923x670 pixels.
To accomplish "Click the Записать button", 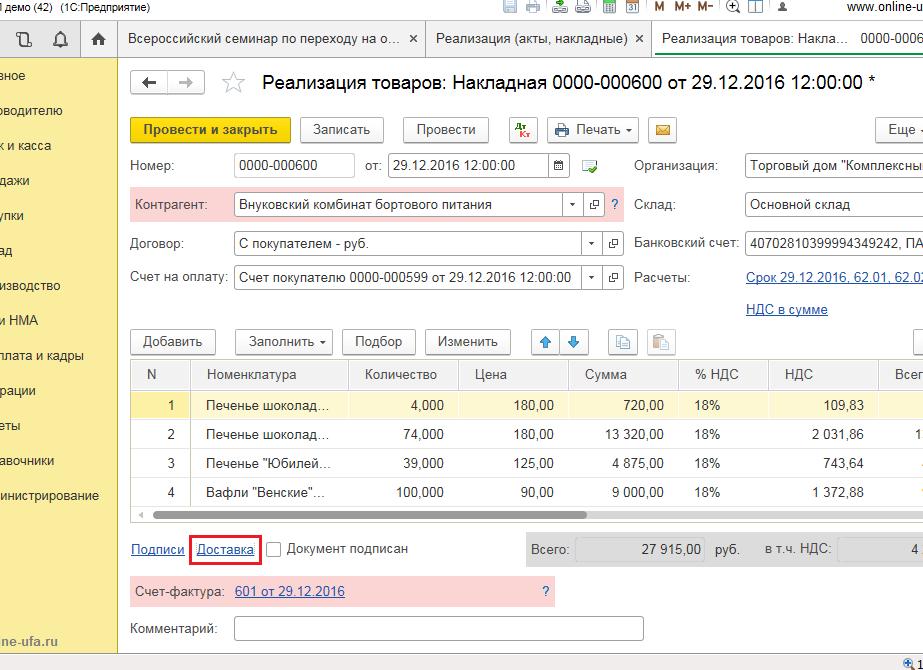I will coord(341,130).
